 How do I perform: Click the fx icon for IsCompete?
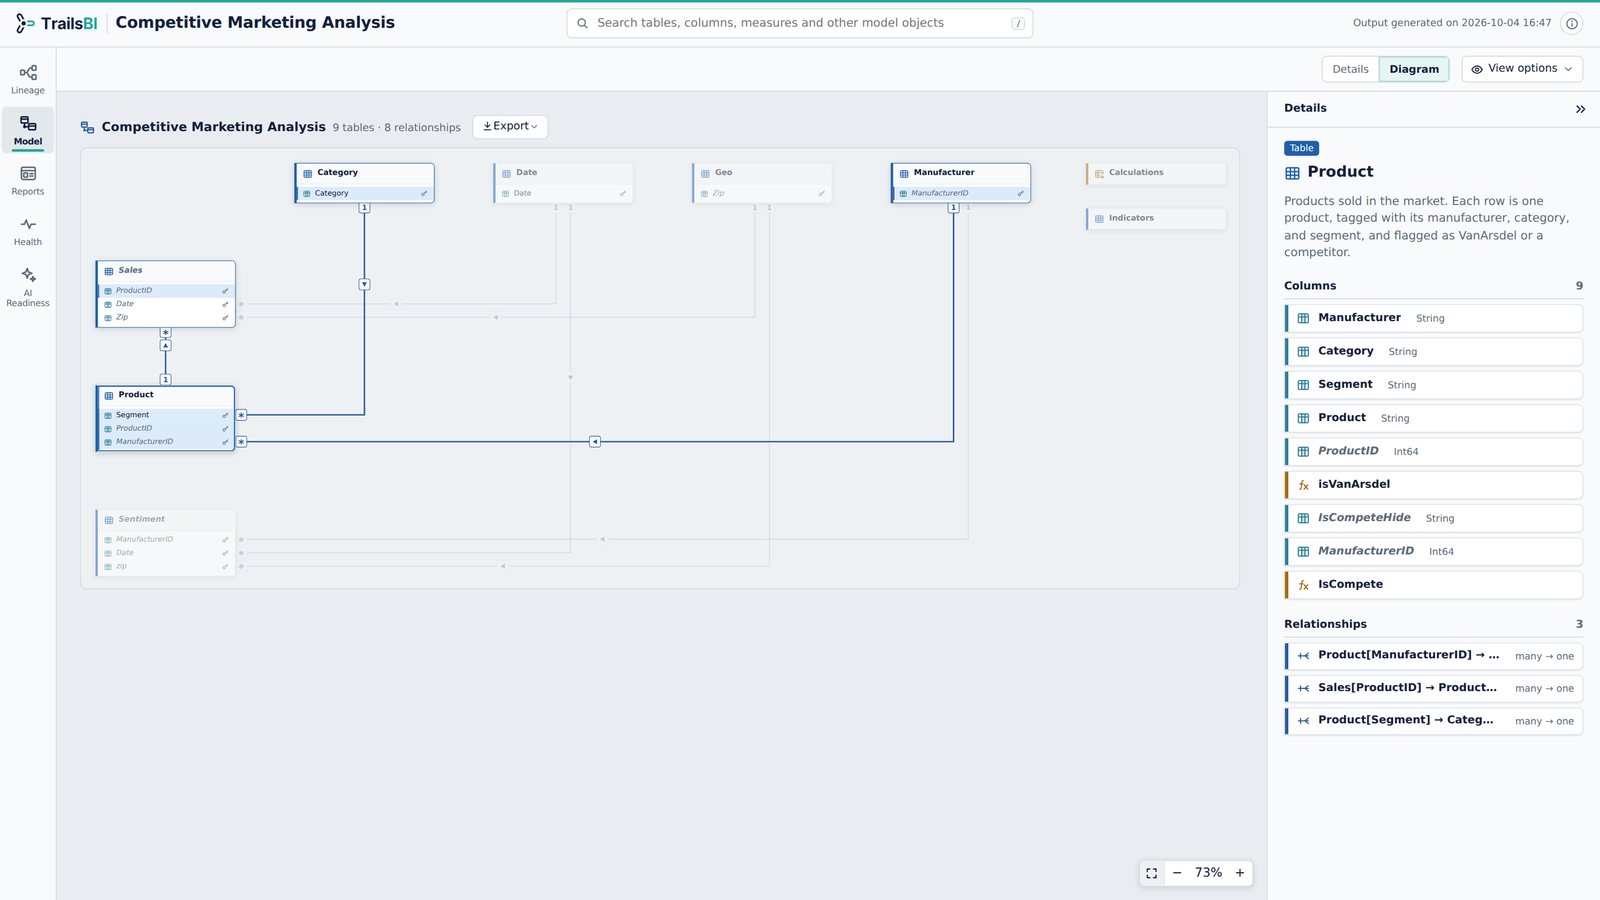(1303, 586)
